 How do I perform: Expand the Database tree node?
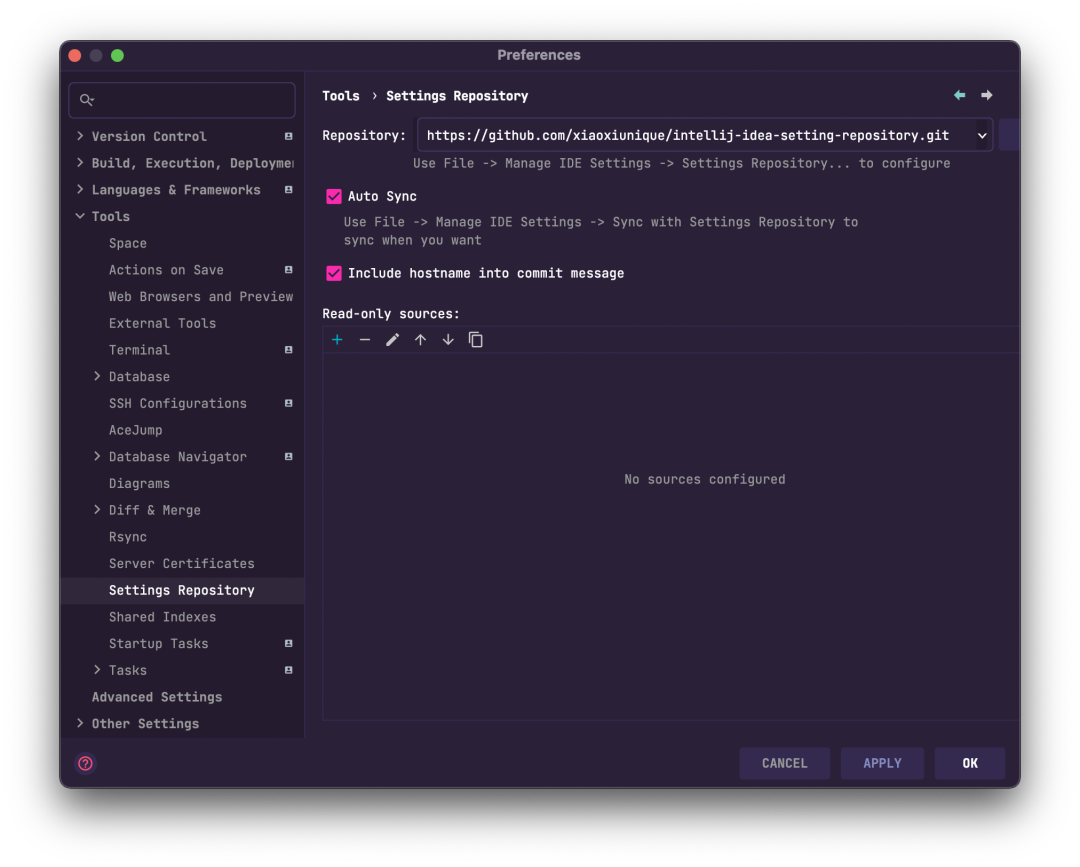tap(96, 376)
